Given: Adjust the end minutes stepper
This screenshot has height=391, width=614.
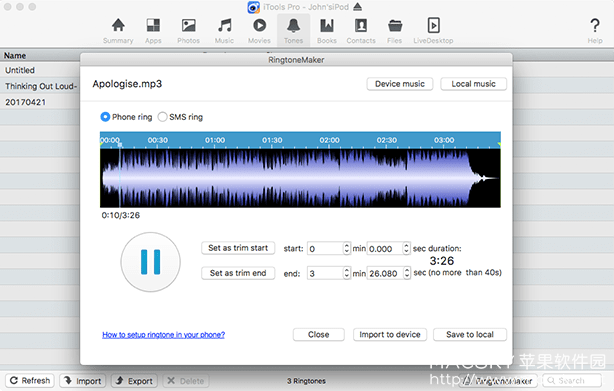Looking at the screenshot, I should click(347, 273).
